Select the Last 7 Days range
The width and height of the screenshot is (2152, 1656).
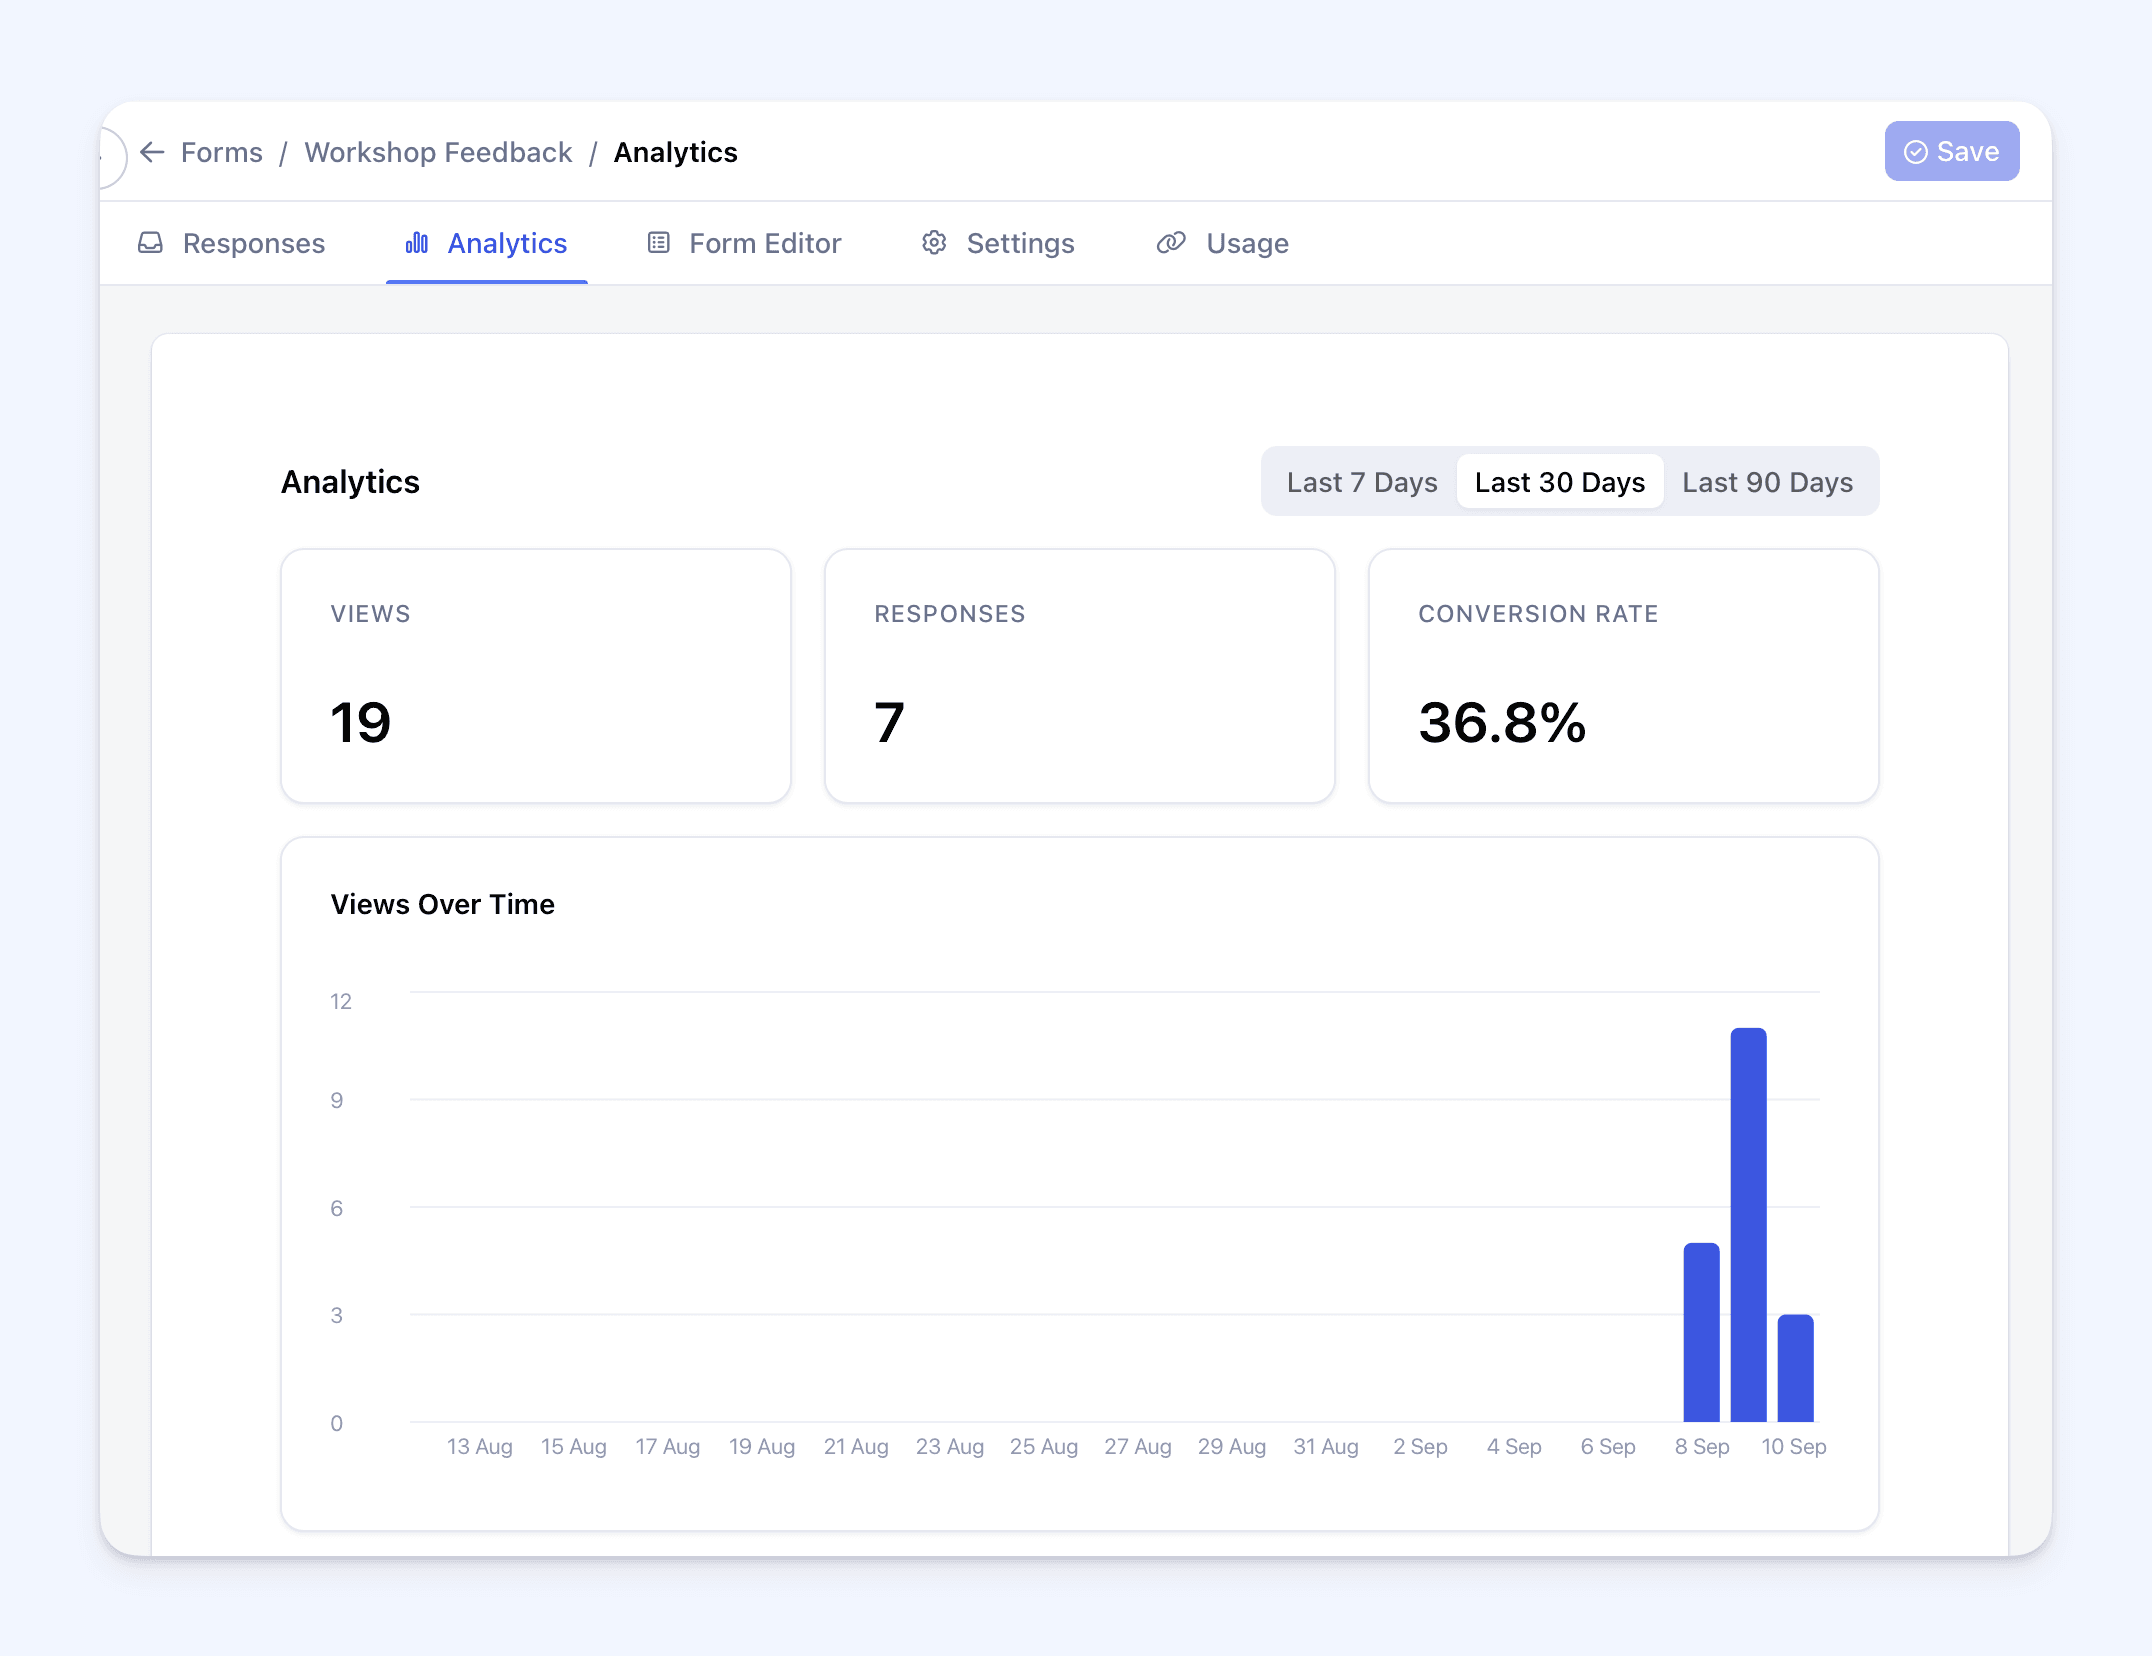click(x=1361, y=482)
